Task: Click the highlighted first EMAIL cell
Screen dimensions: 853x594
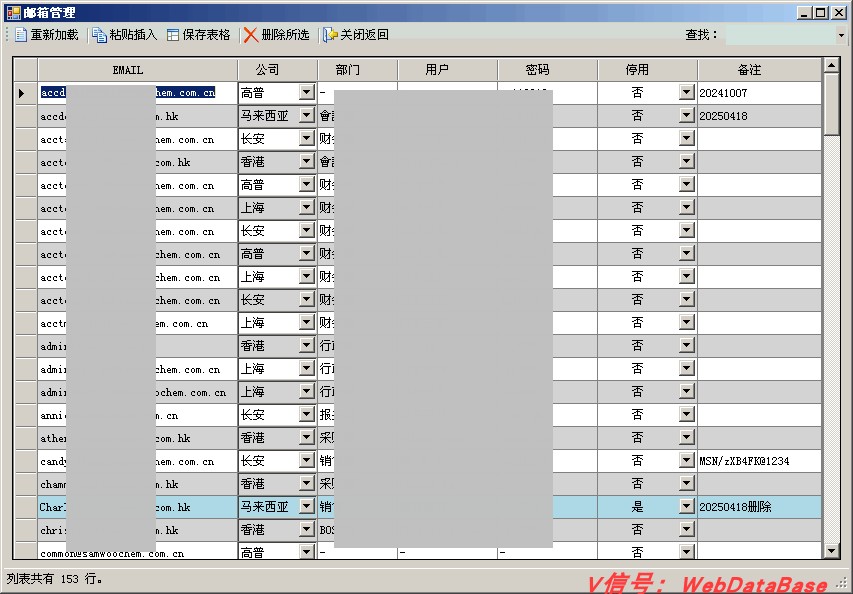Action: [x=138, y=93]
